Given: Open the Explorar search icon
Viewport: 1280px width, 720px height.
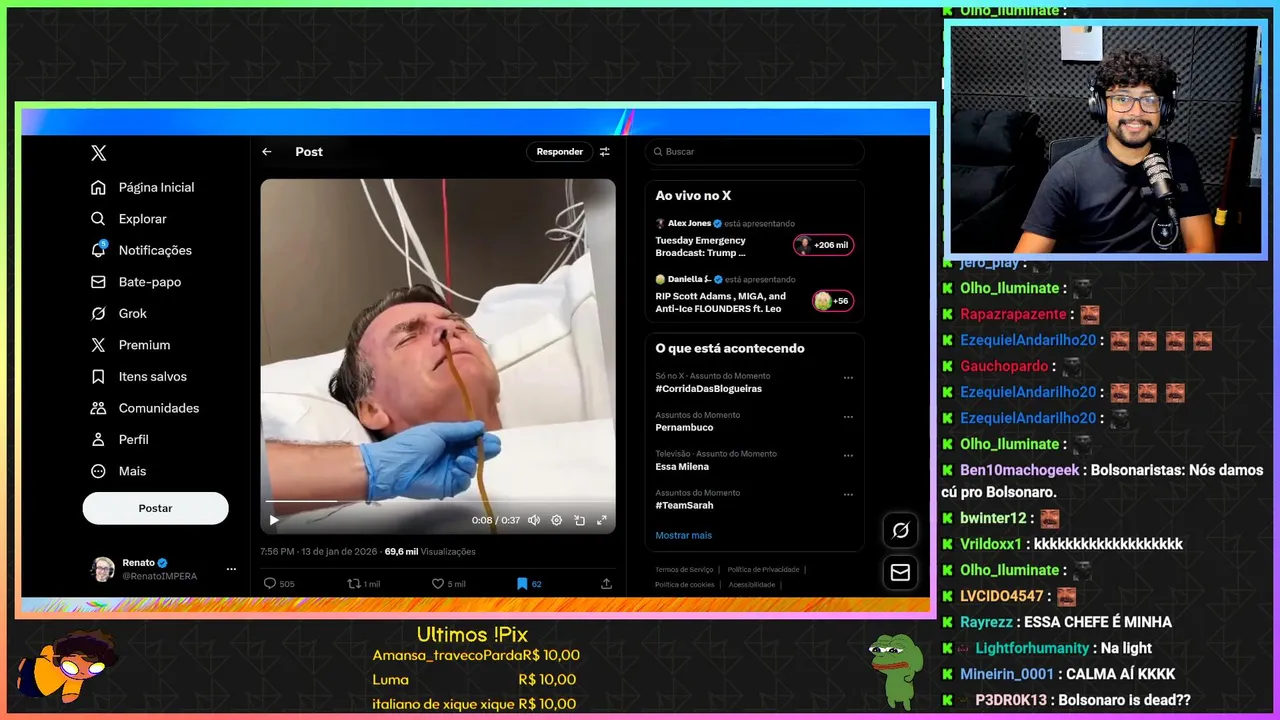Looking at the screenshot, I should (98, 219).
